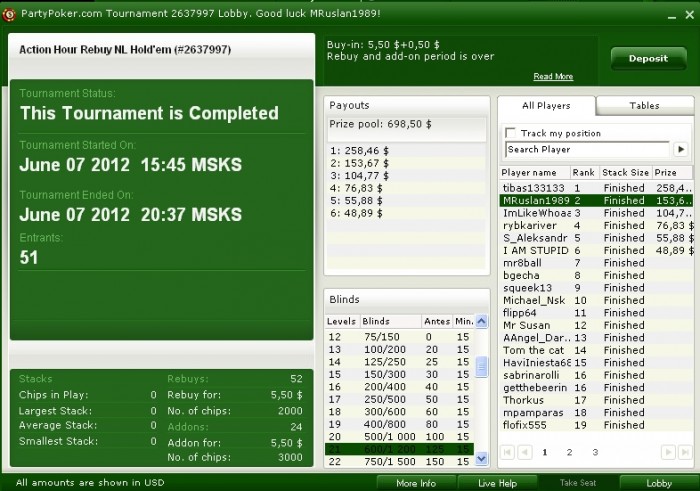700x491 pixels.
Task: Open Live Help
Action: (x=497, y=483)
